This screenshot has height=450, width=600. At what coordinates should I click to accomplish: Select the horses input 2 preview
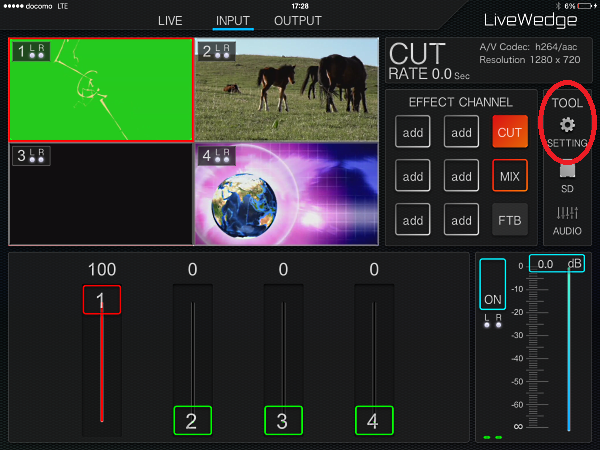pyautogui.click(x=287, y=90)
